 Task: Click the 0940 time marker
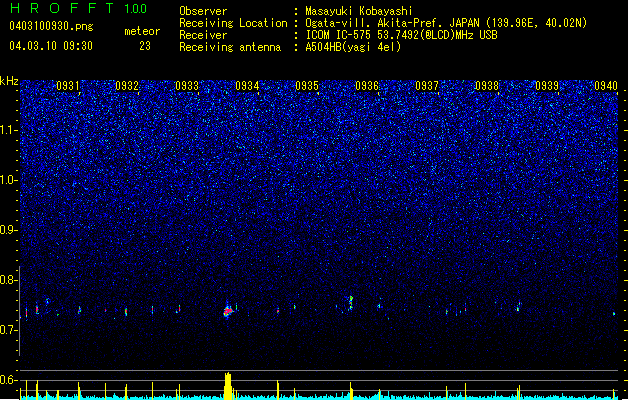(x=606, y=86)
